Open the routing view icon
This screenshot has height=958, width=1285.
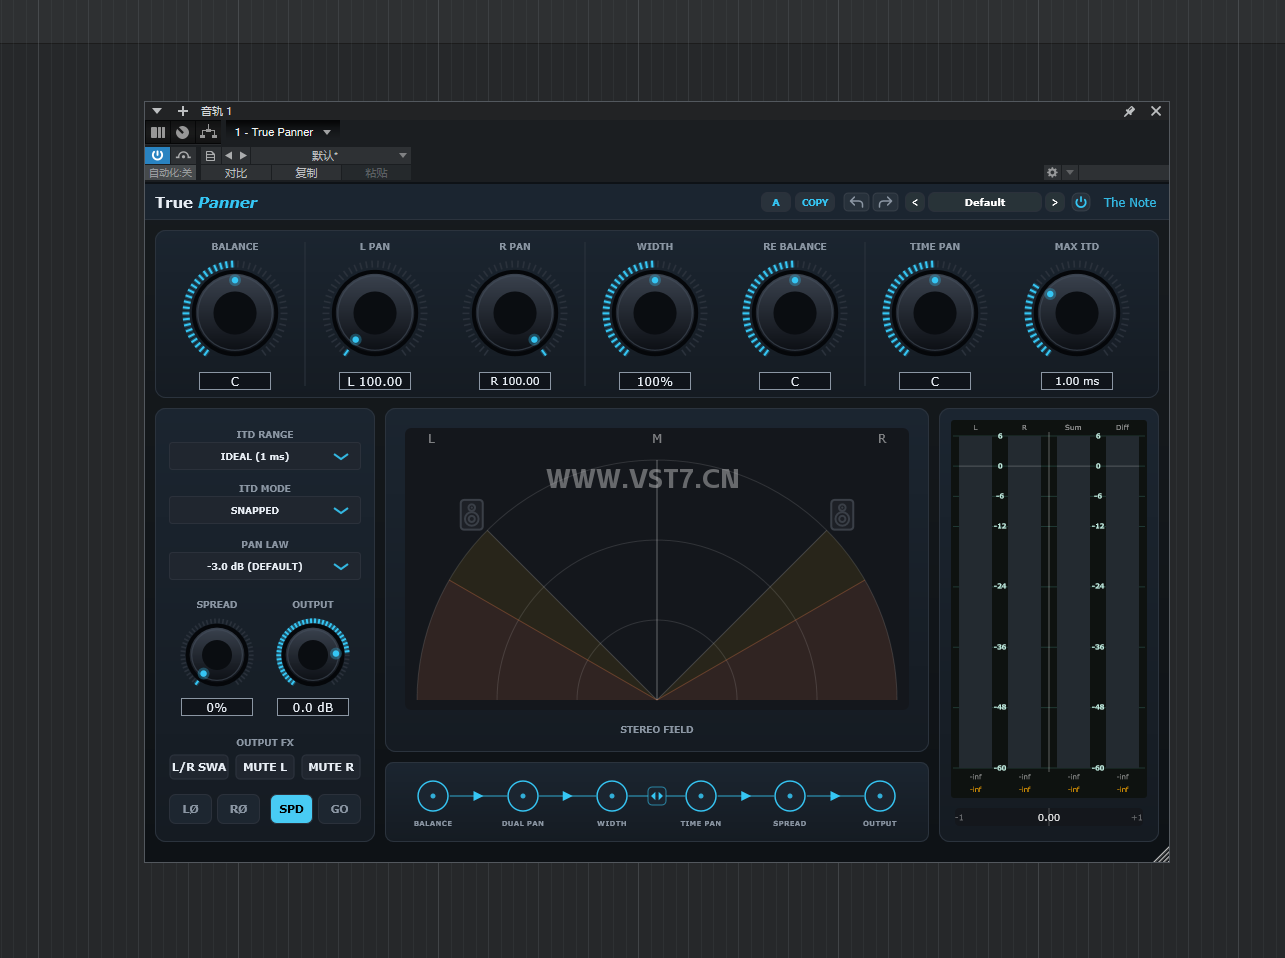click(208, 132)
